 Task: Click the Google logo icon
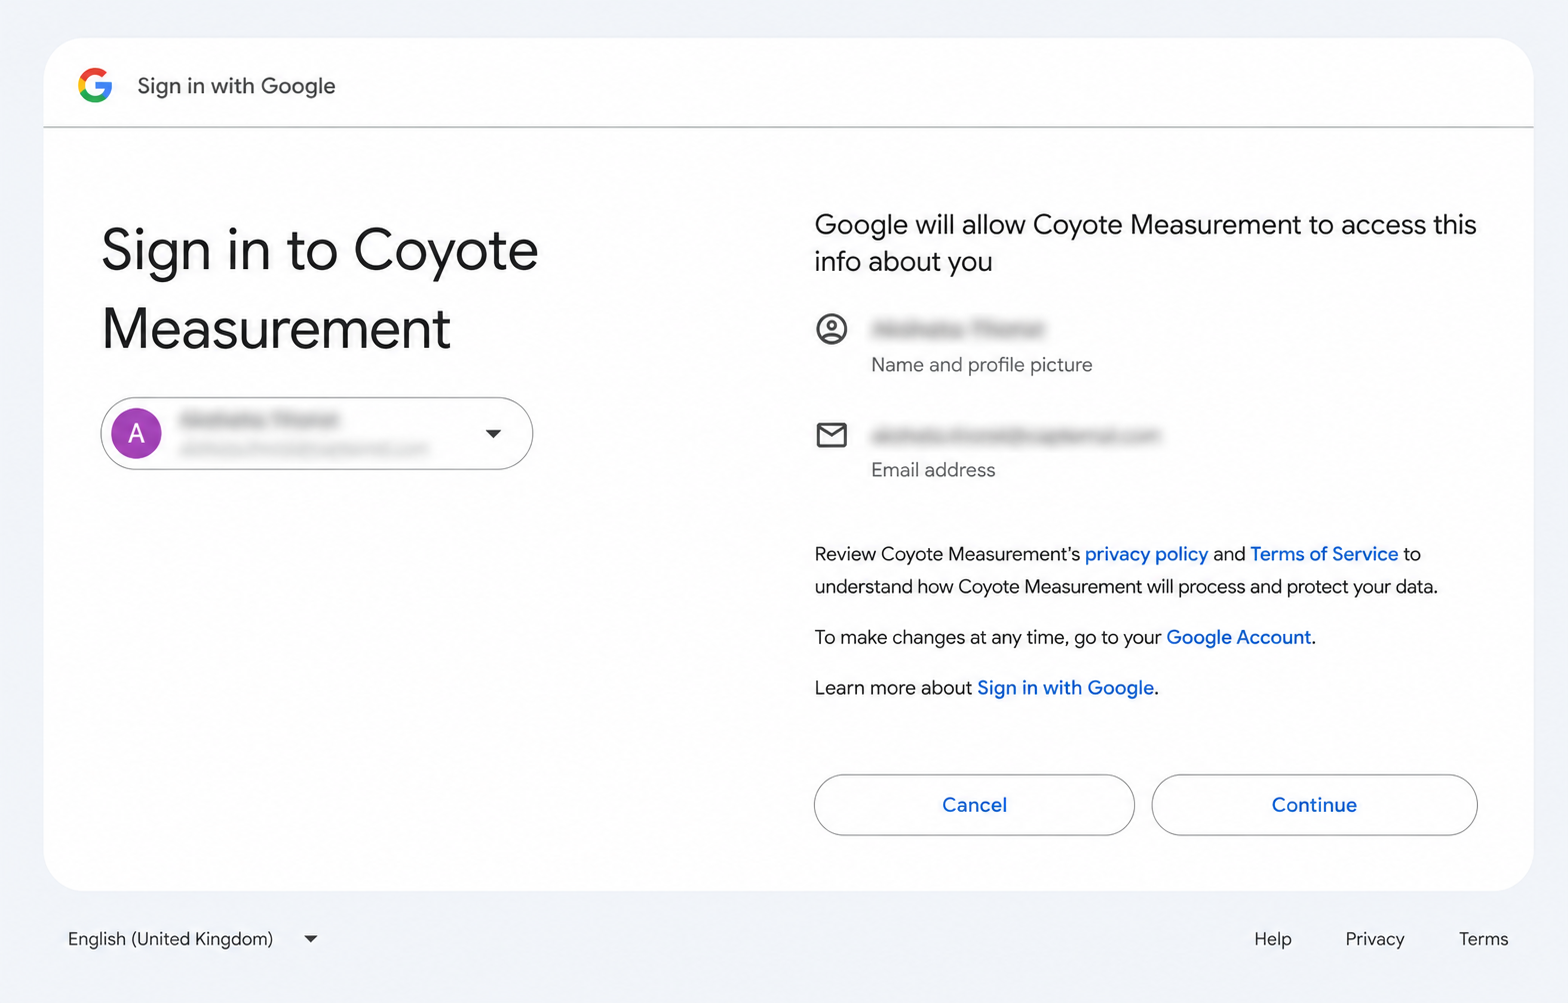coord(95,85)
